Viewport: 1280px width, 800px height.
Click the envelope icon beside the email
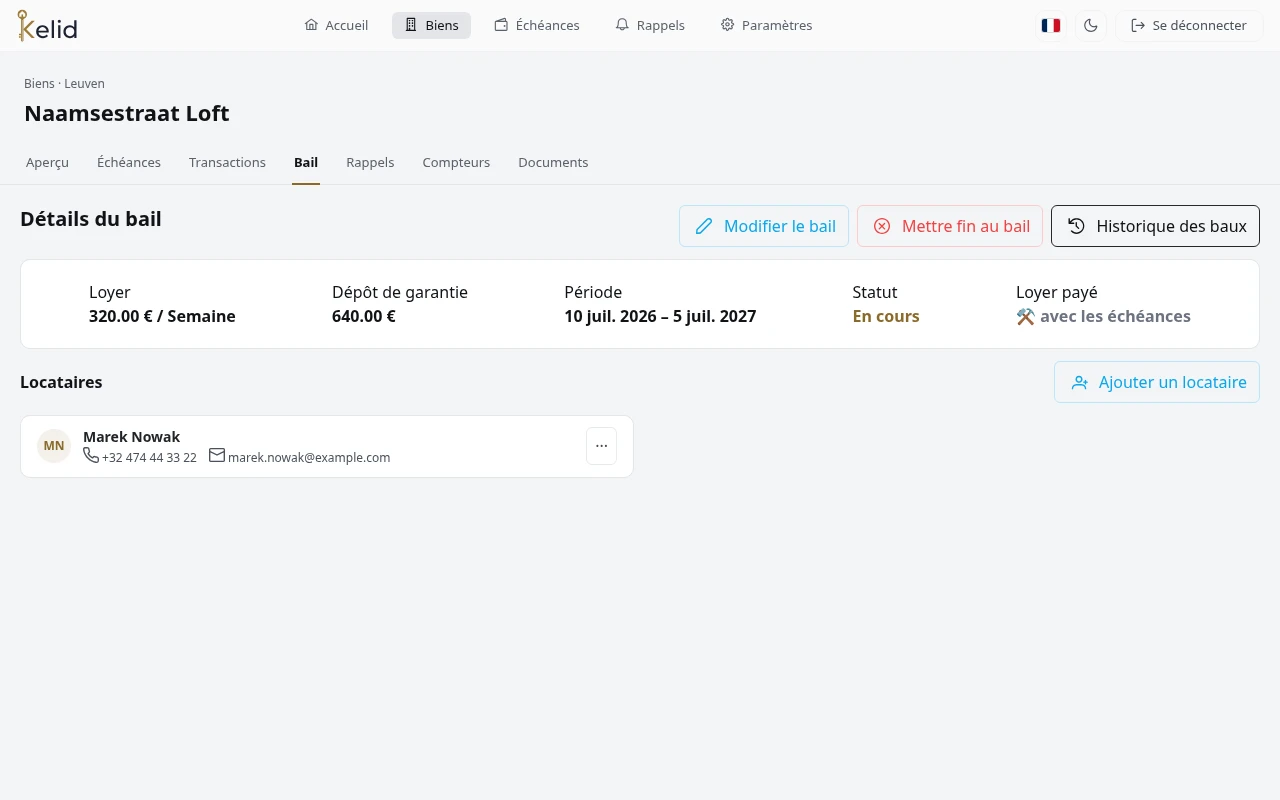click(217, 456)
